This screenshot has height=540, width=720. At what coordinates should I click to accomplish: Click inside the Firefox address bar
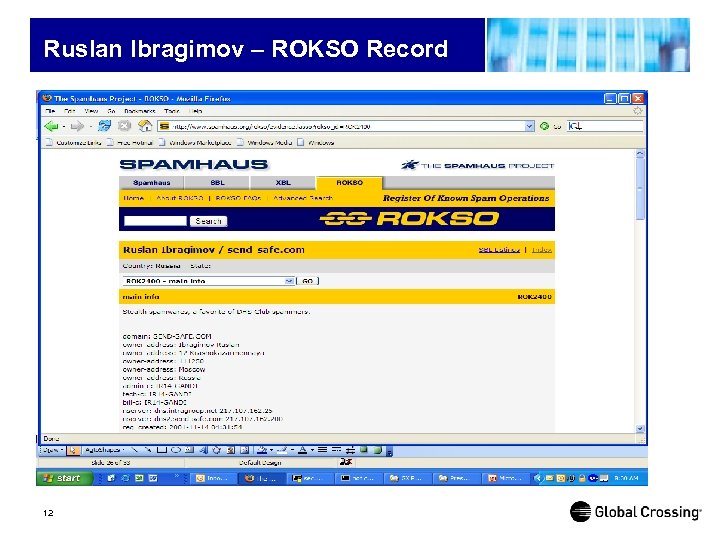[346, 126]
